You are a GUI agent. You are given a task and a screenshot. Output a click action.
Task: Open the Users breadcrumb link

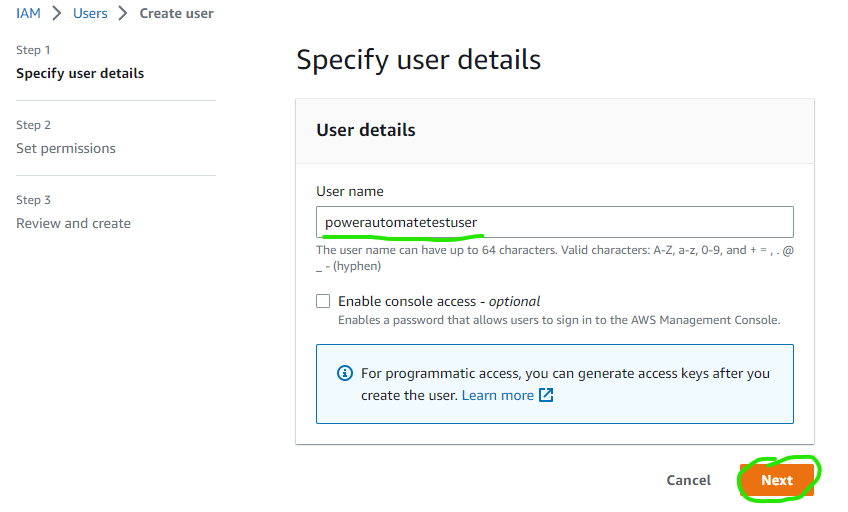90,14
